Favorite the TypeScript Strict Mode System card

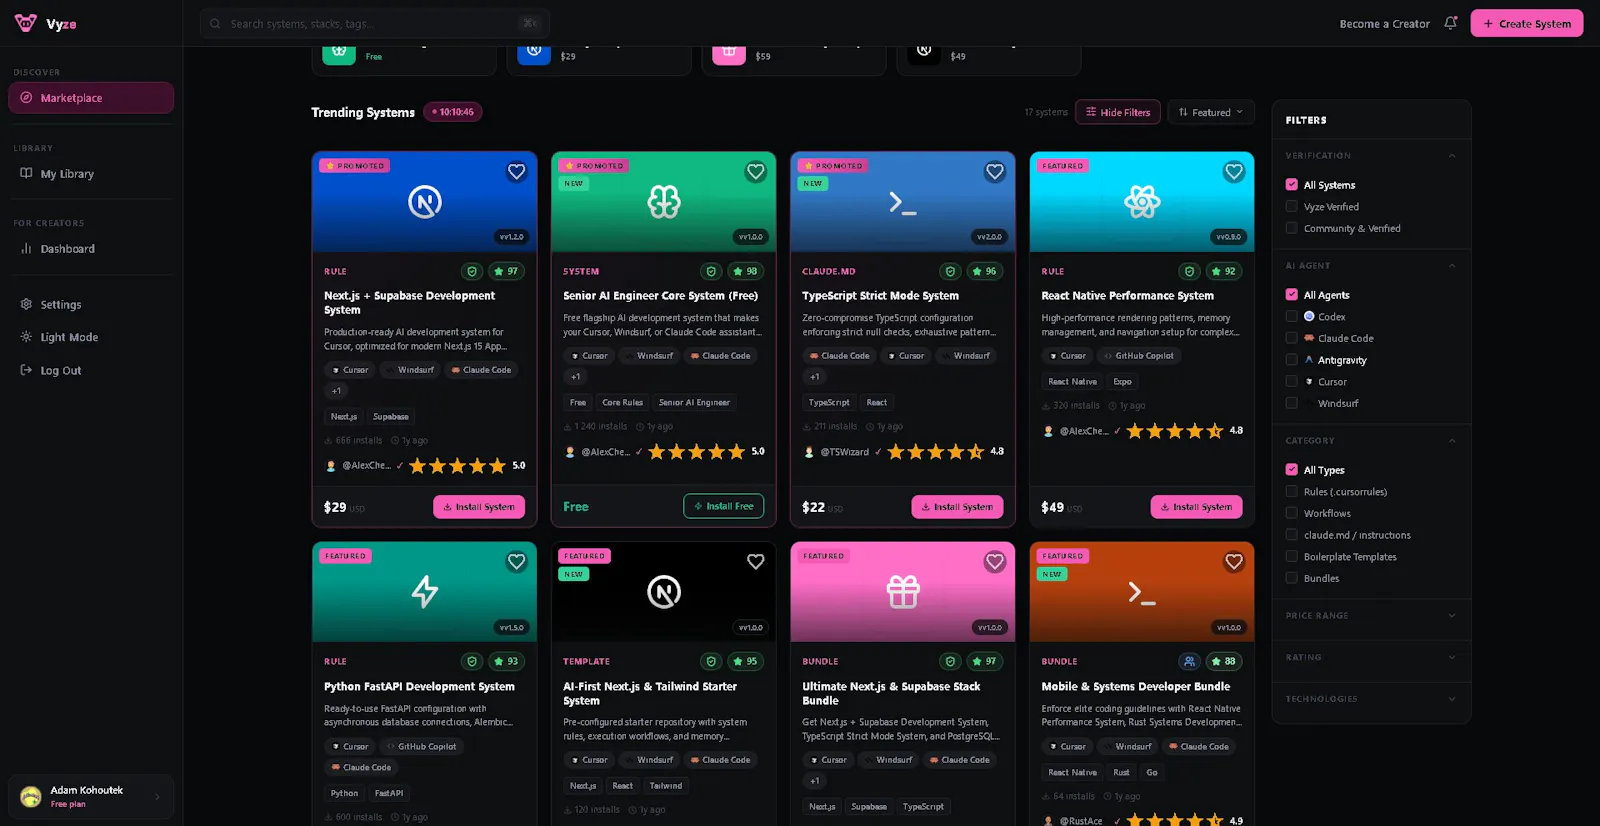(994, 172)
